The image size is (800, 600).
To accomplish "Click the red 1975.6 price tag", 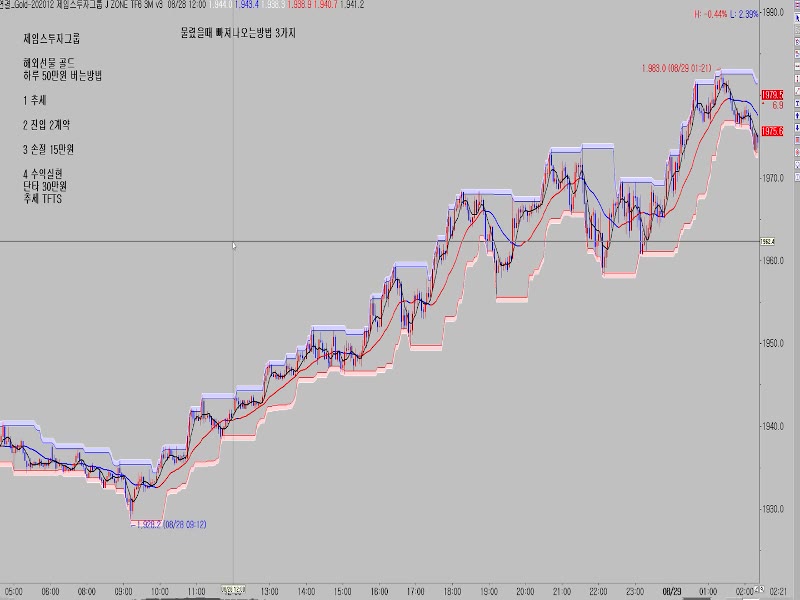I will point(771,131).
